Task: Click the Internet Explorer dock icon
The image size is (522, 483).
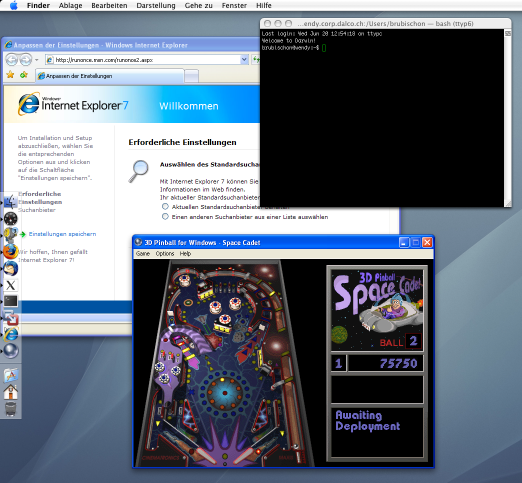Action: tap(11, 334)
